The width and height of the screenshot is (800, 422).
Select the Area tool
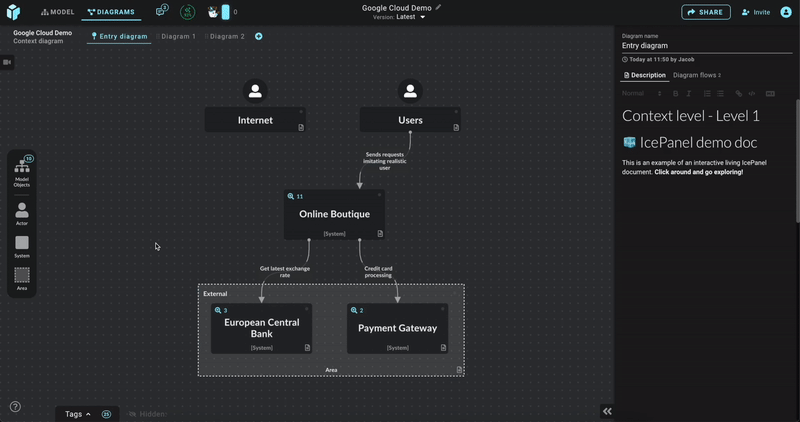21,279
